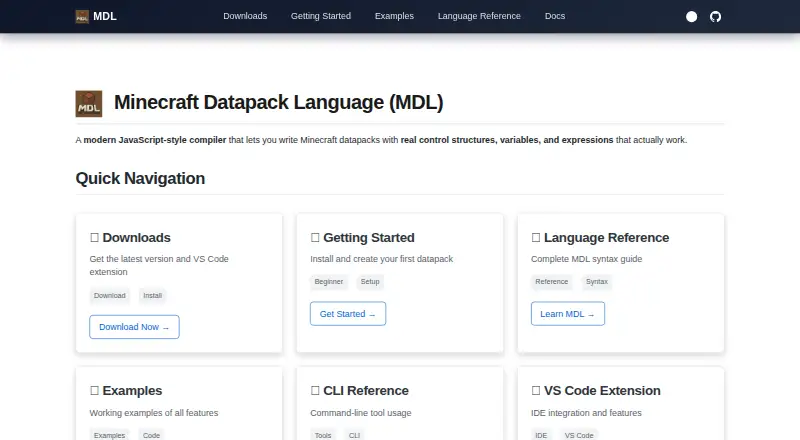800x440 pixels.
Task: Select the Syntax tag
Action: 597,282
